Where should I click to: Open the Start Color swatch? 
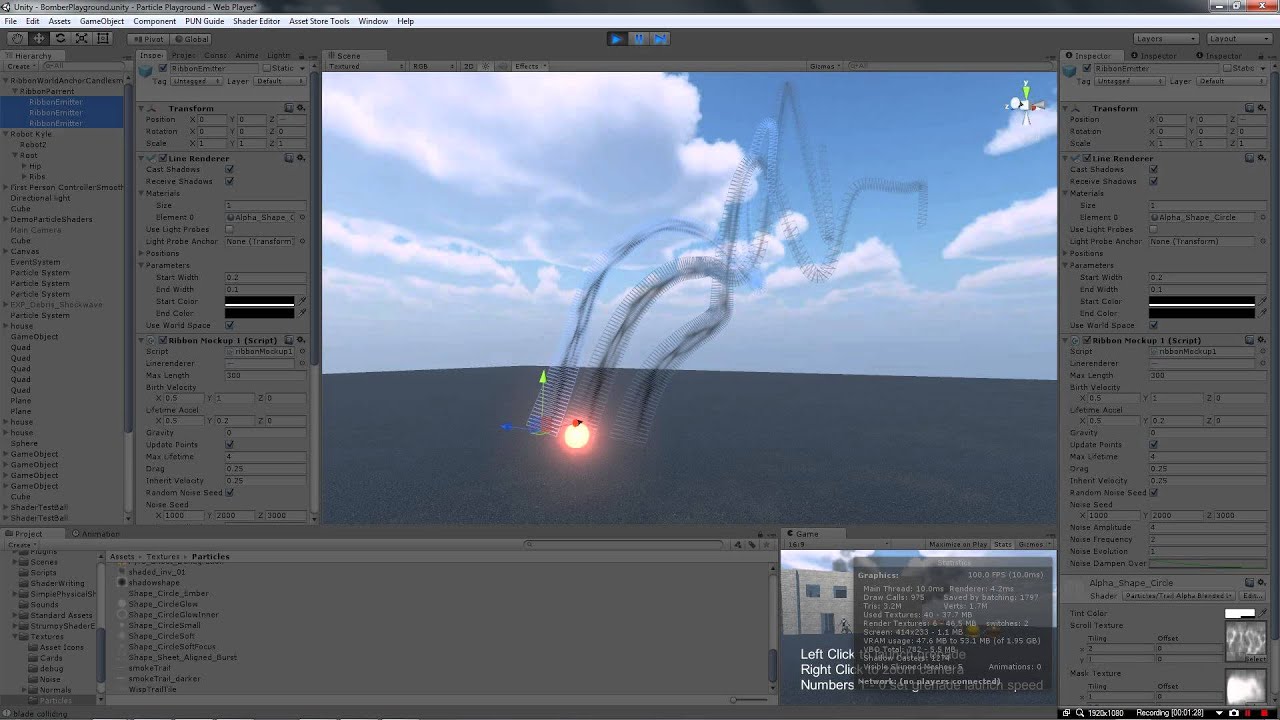coord(261,302)
